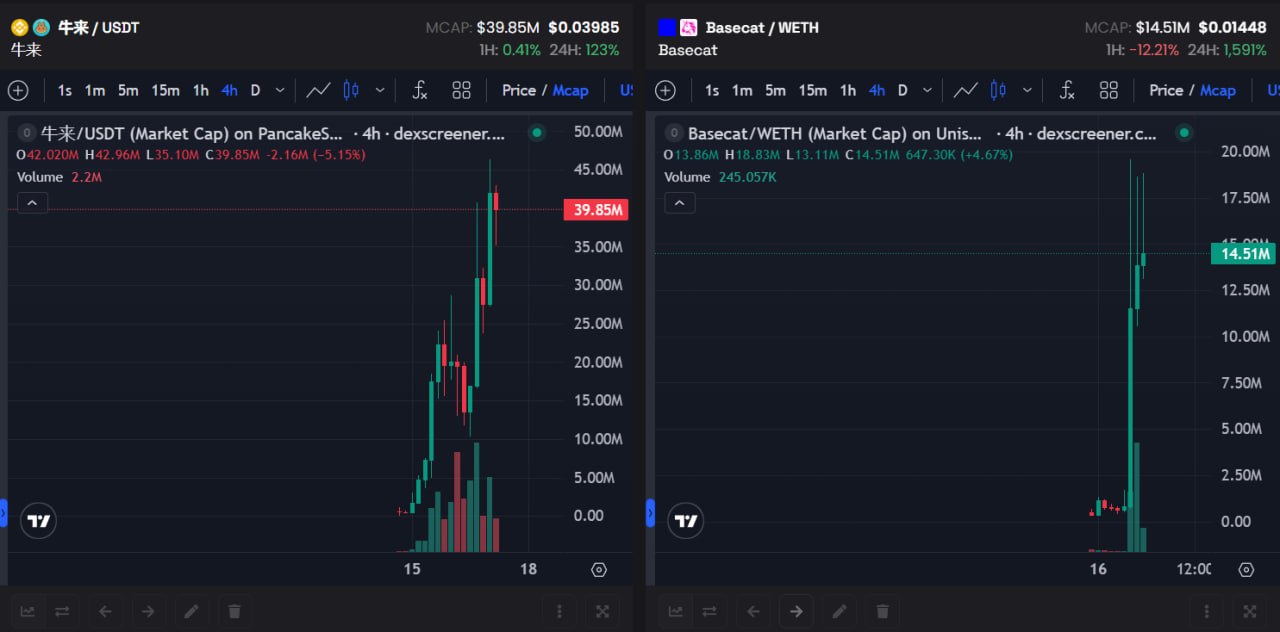1280x632 pixels.
Task: Switch right chart to Mcap mode
Action: [1217, 90]
